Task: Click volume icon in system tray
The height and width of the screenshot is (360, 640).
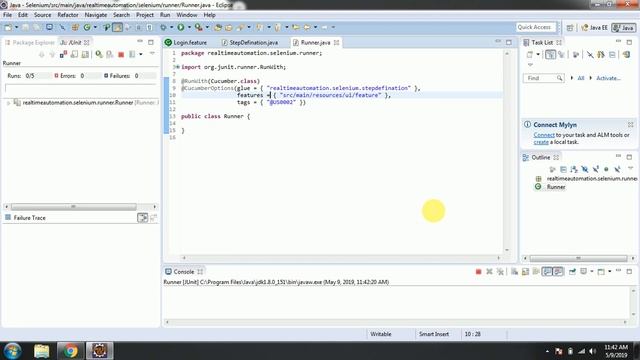Action: coord(593,351)
